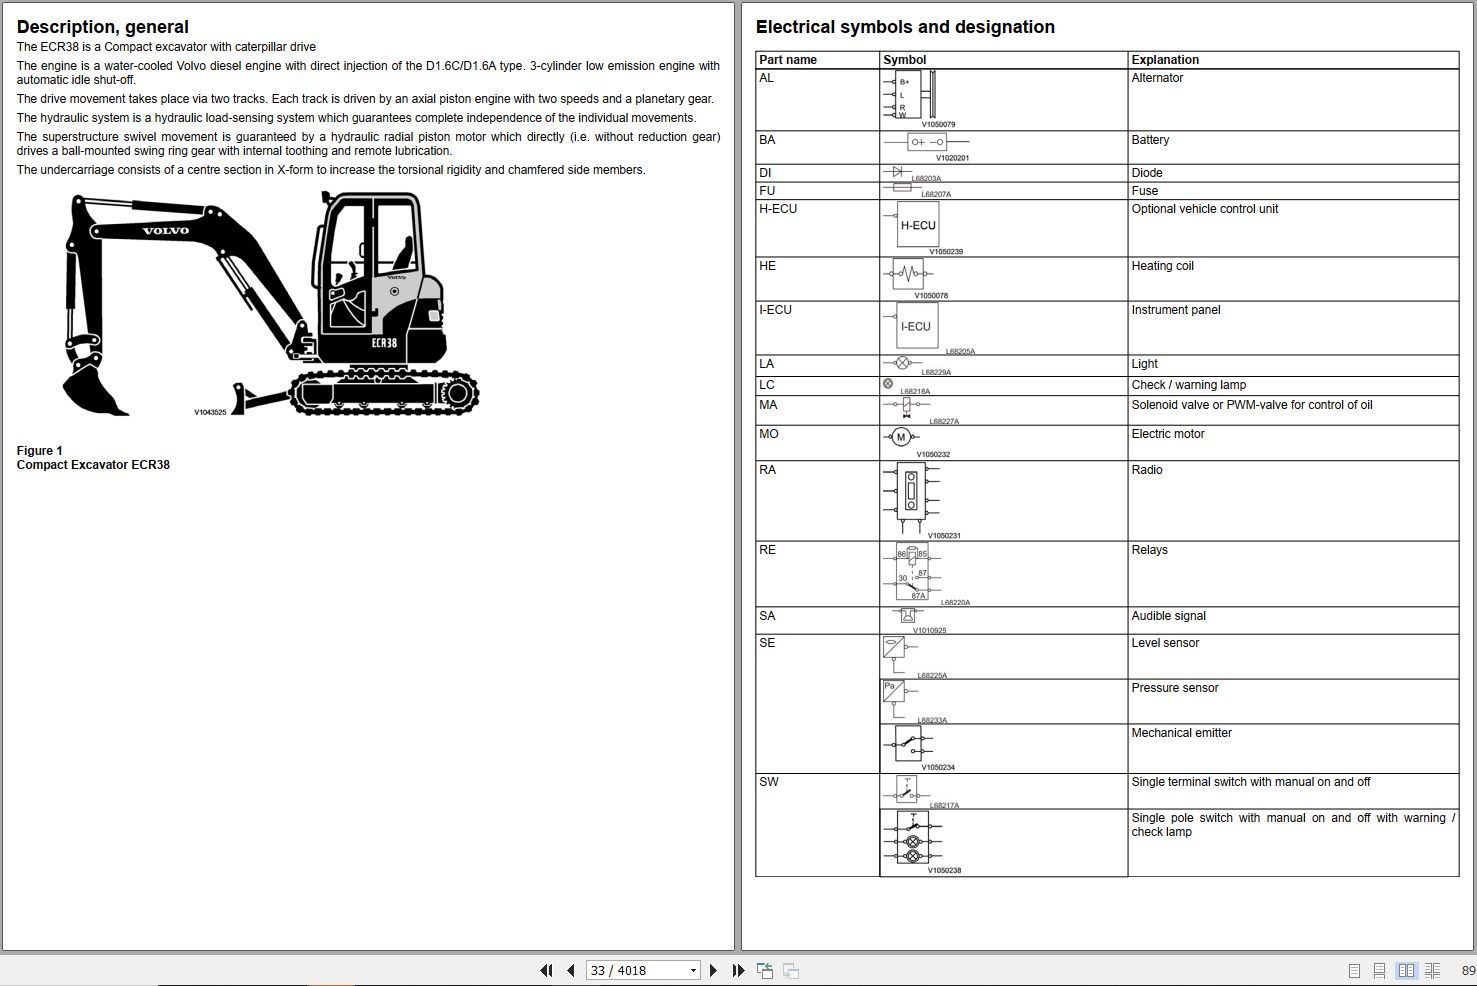Click the single pole switch with lamps symbol
The image size is (1477, 986).
pyautogui.click(x=912, y=839)
